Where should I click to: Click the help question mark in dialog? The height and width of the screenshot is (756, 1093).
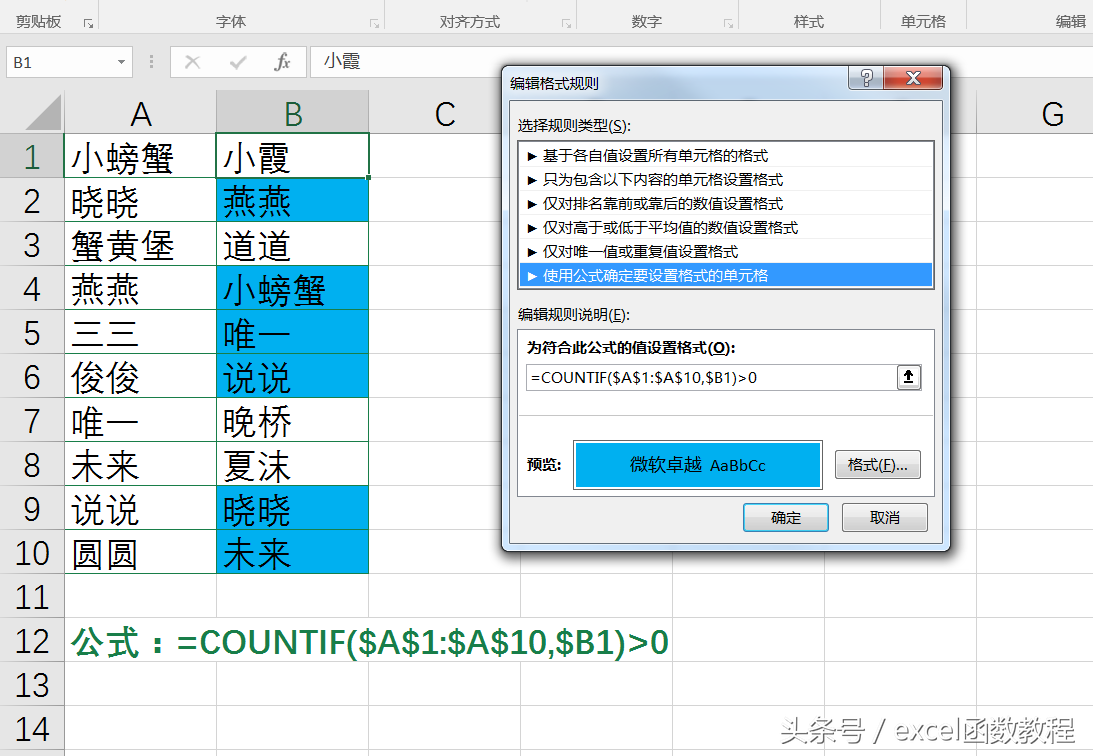pos(866,77)
